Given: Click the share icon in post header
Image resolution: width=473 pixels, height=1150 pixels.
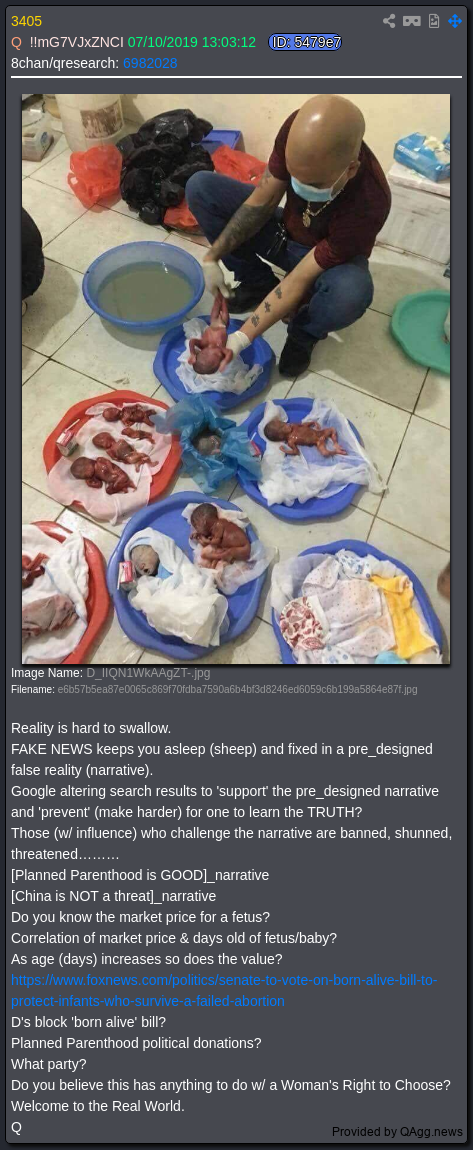Looking at the screenshot, I should [389, 21].
